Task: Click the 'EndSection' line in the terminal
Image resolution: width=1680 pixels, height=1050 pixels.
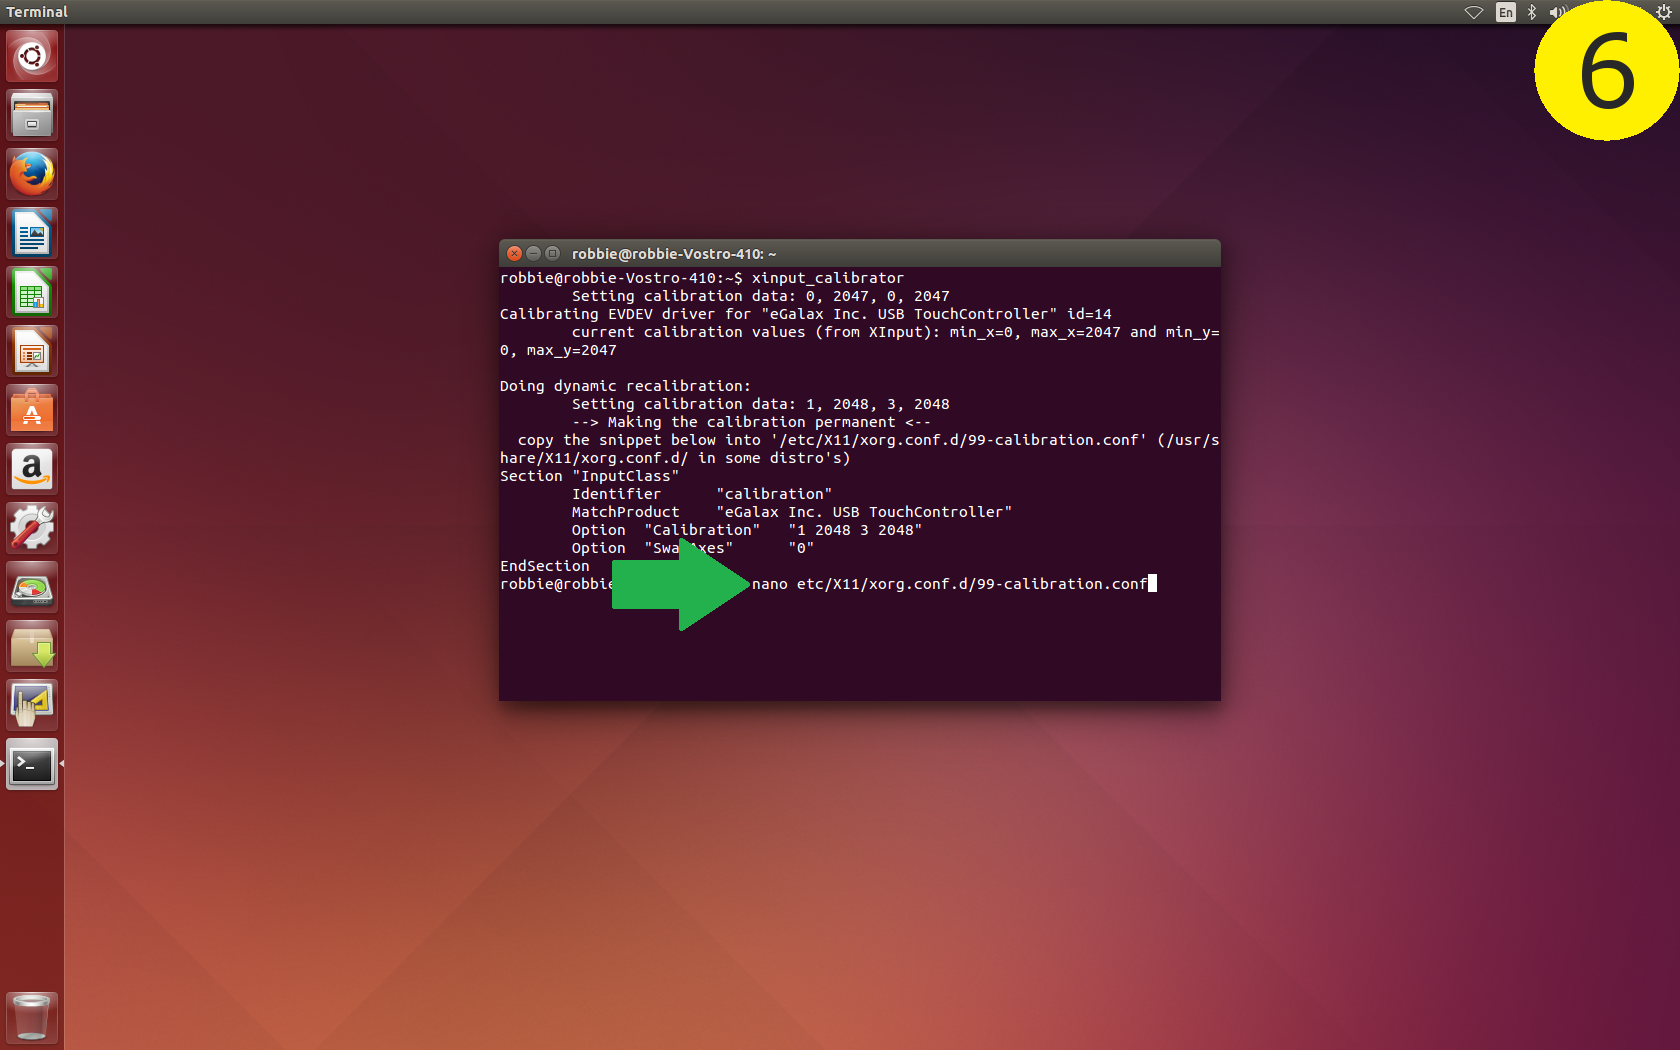Action: coord(545,566)
